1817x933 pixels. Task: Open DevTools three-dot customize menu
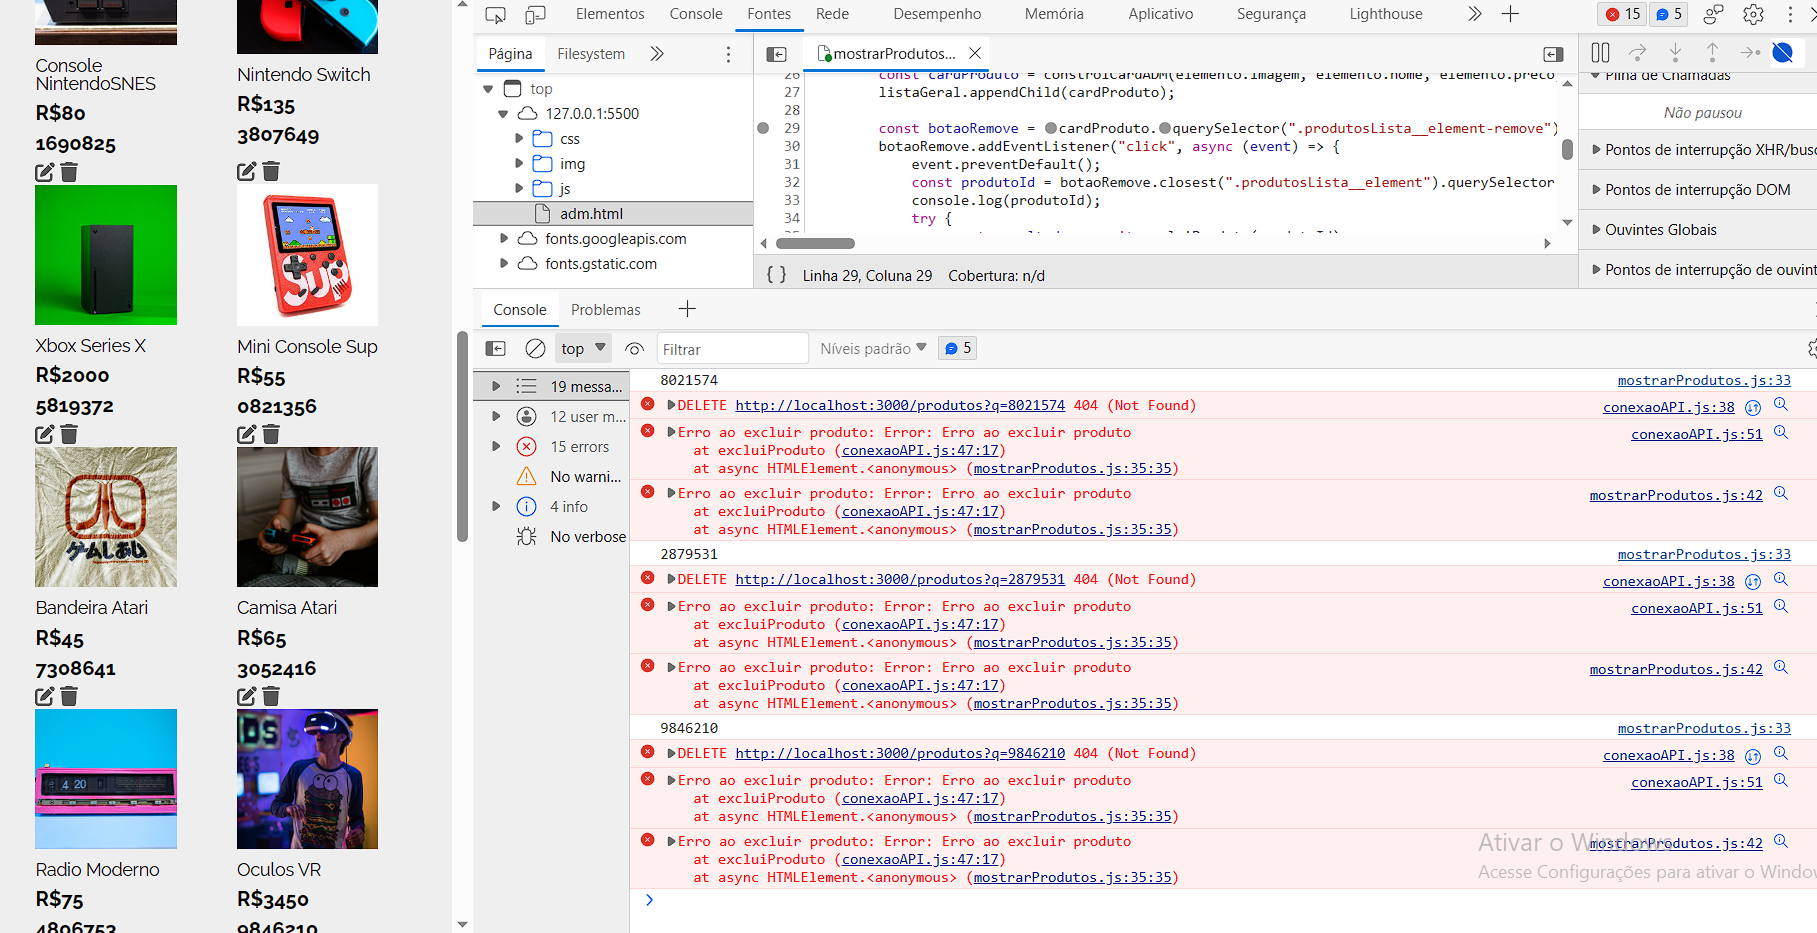(1790, 15)
